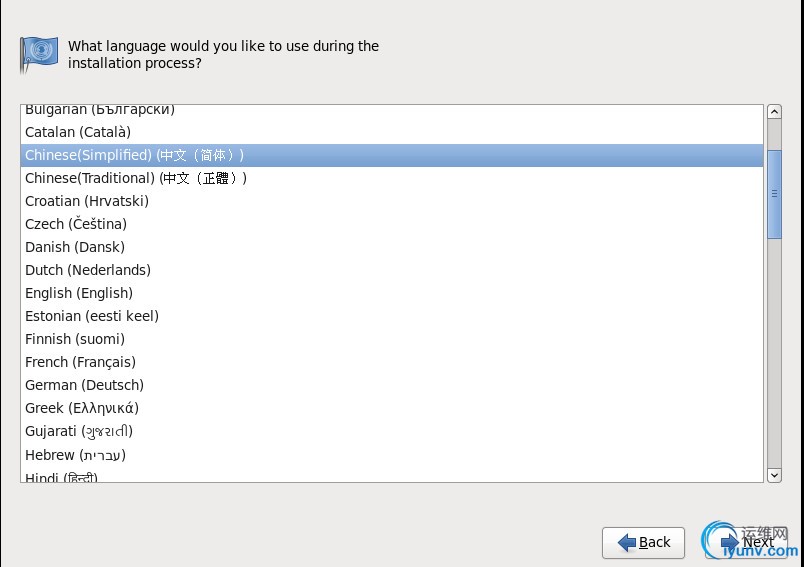Image resolution: width=804 pixels, height=567 pixels.
Task: Select Chinese(Traditional) in the list
Action: coord(135,178)
